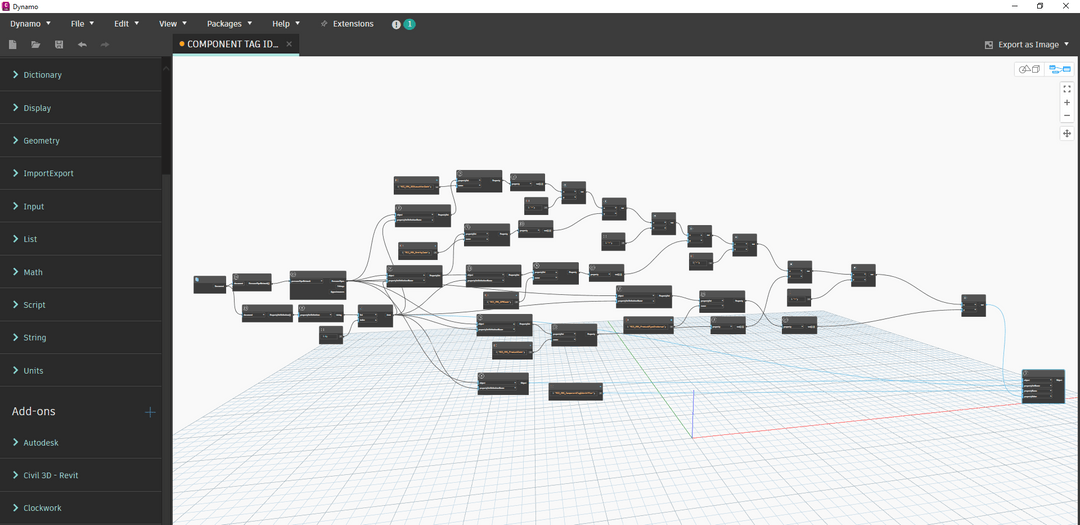Activate the pan mode icon
Image resolution: width=1080 pixels, height=525 pixels.
(x=1067, y=134)
